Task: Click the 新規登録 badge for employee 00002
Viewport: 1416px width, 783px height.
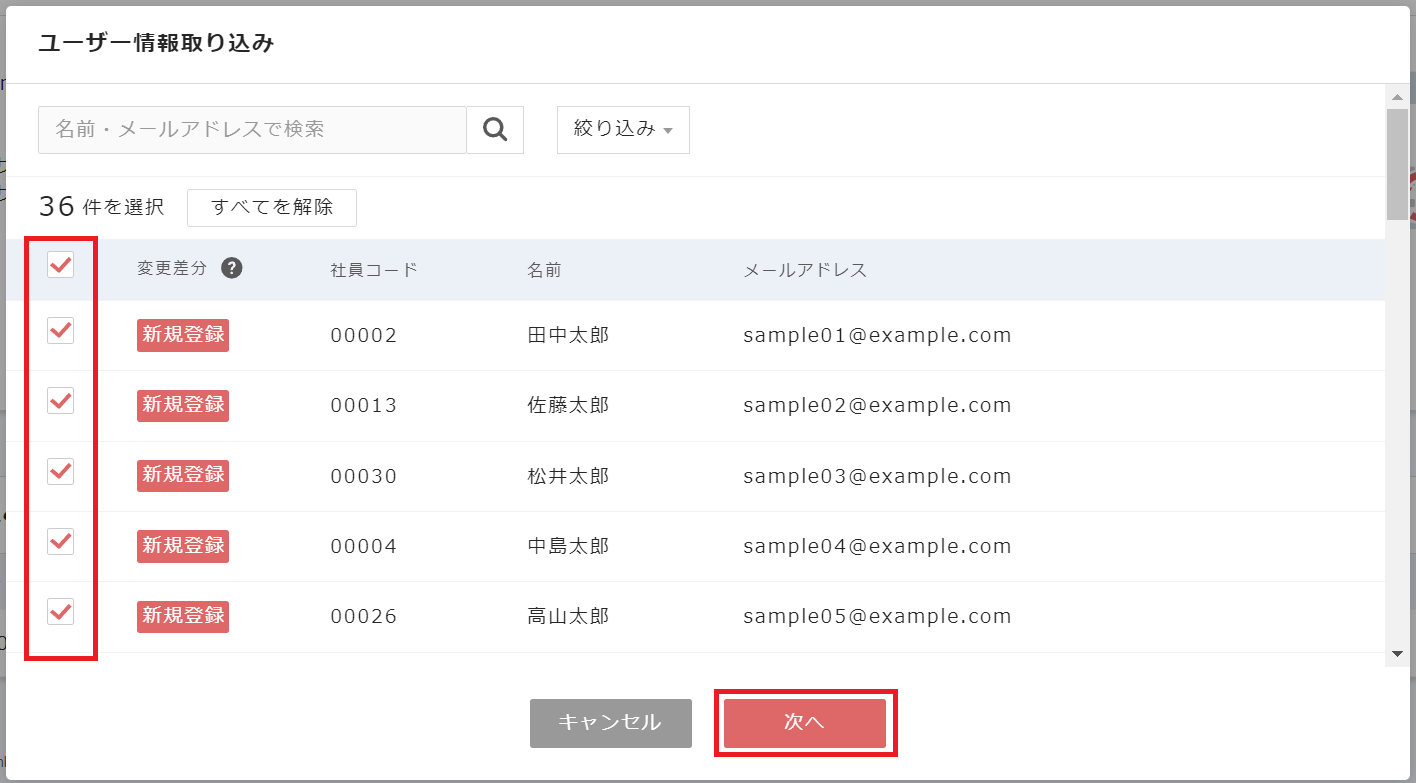Action: coord(183,335)
